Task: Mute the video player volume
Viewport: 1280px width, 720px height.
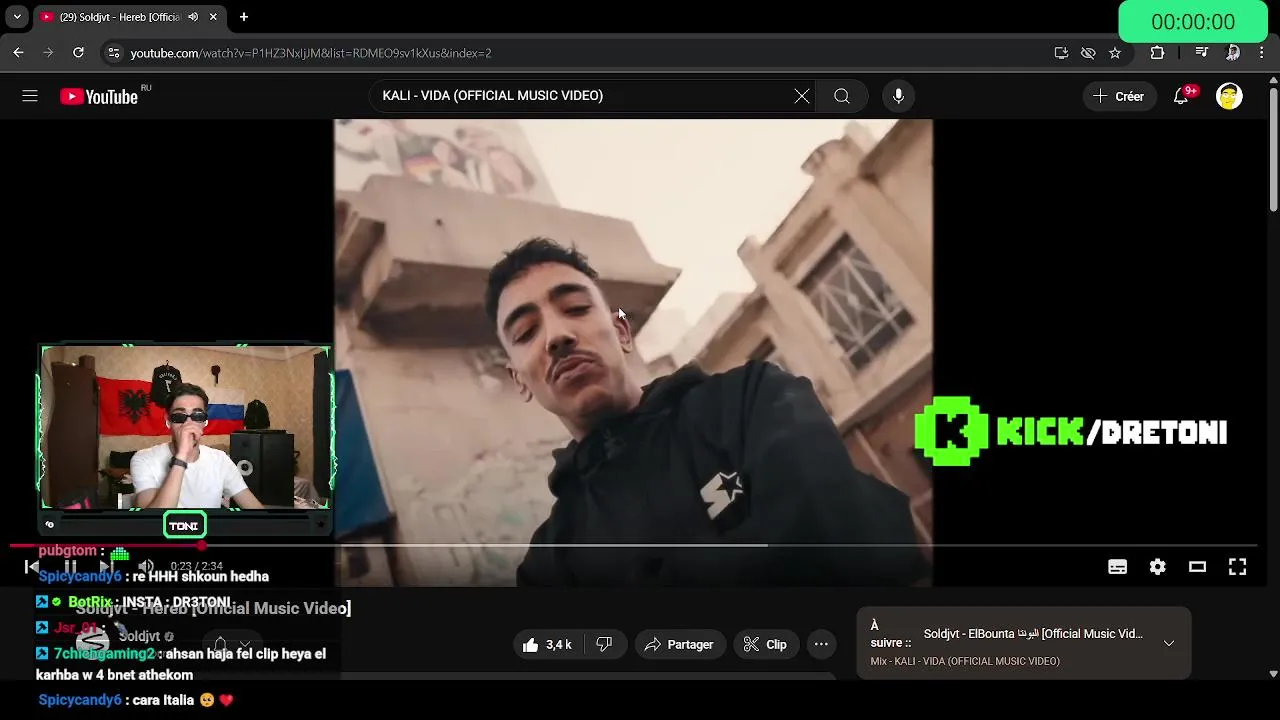Action: click(x=146, y=567)
